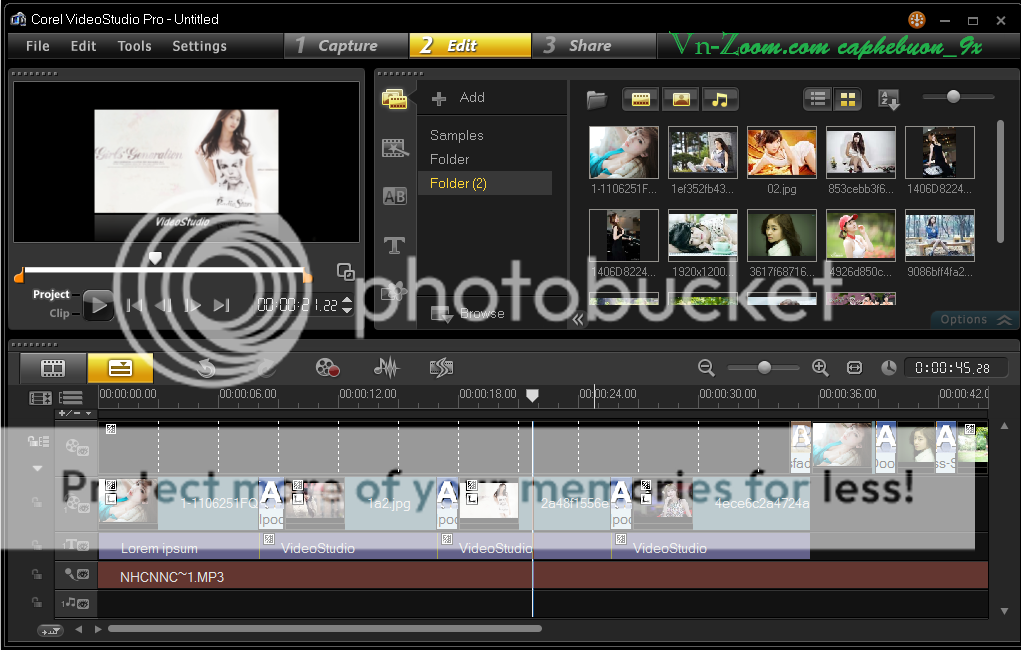Image resolution: width=1021 pixels, height=650 pixels.
Task: Toggle show photos filter in library
Action: (680, 99)
